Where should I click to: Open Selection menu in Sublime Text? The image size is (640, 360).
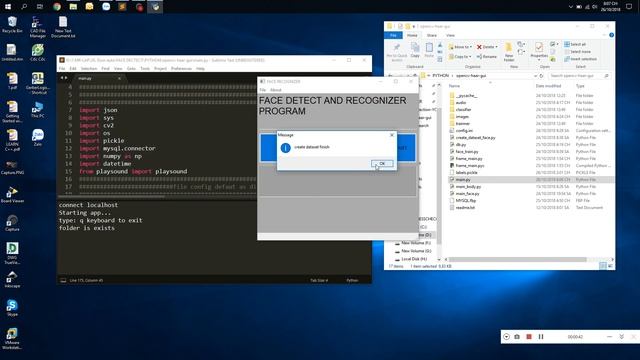pyautogui.click(x=89, y=69)
